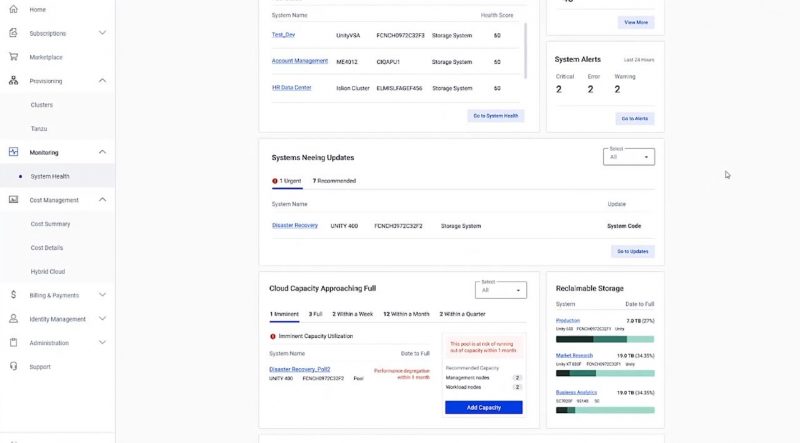Open the Select dropdown in Cloud Capacity panel
Image resolution: width=800 pixels, height=443 pixels.
[x=501, y=290]
